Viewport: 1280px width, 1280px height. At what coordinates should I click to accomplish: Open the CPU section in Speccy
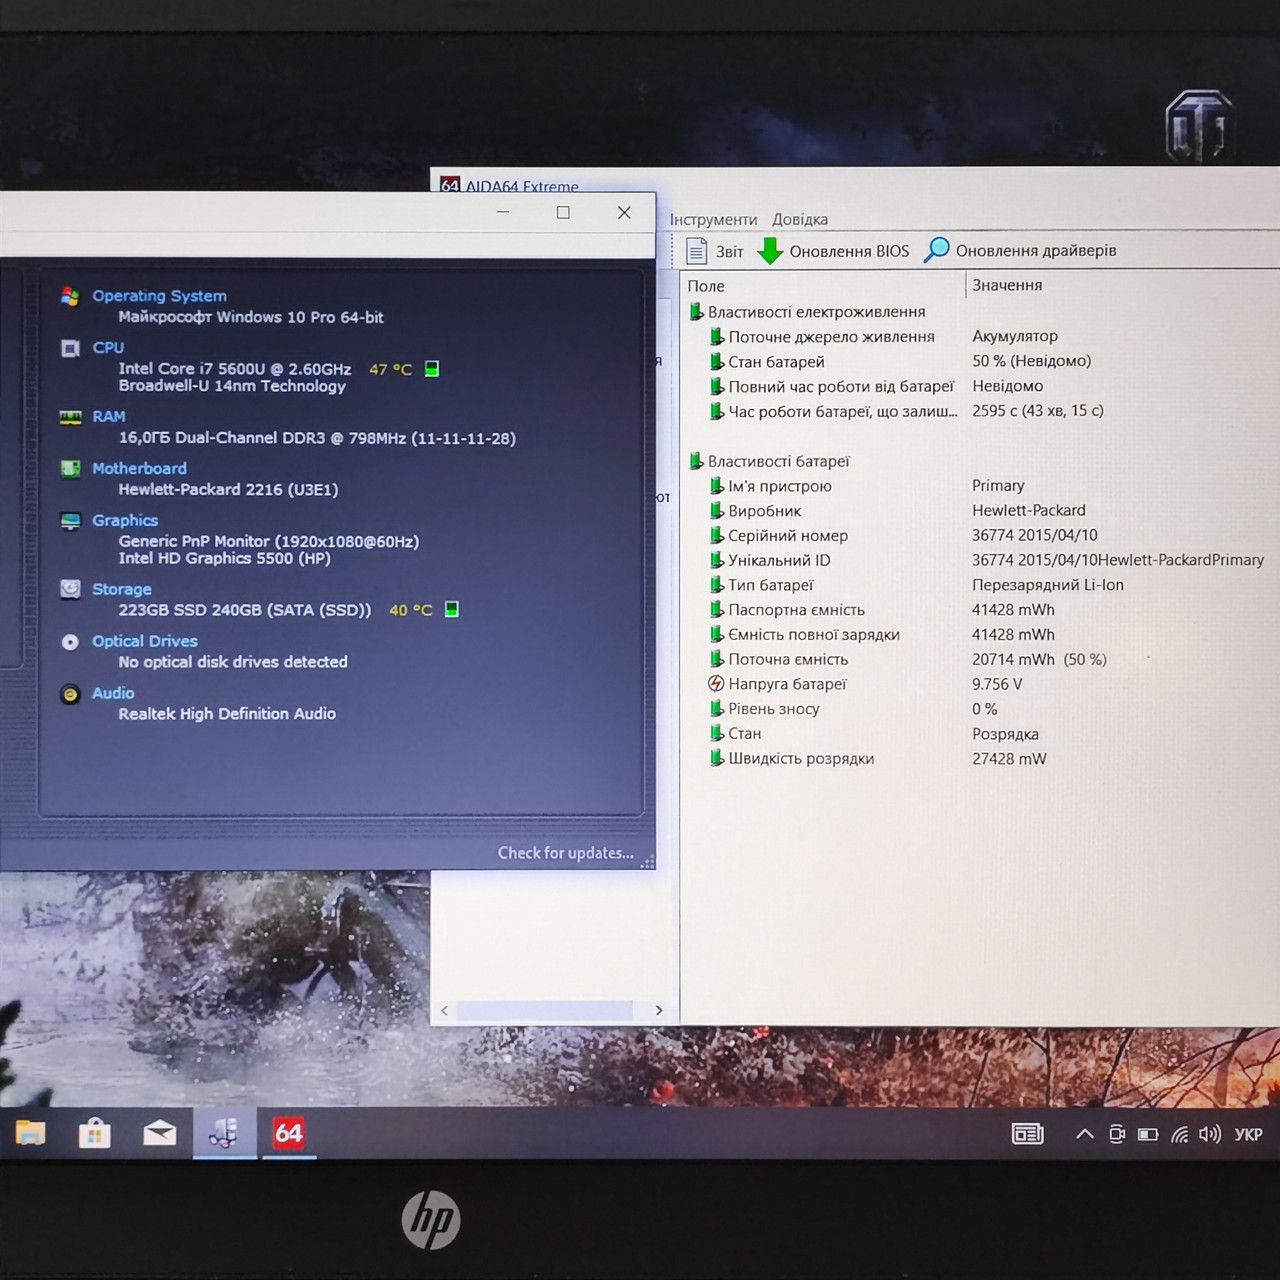click(x=108, y=348)
